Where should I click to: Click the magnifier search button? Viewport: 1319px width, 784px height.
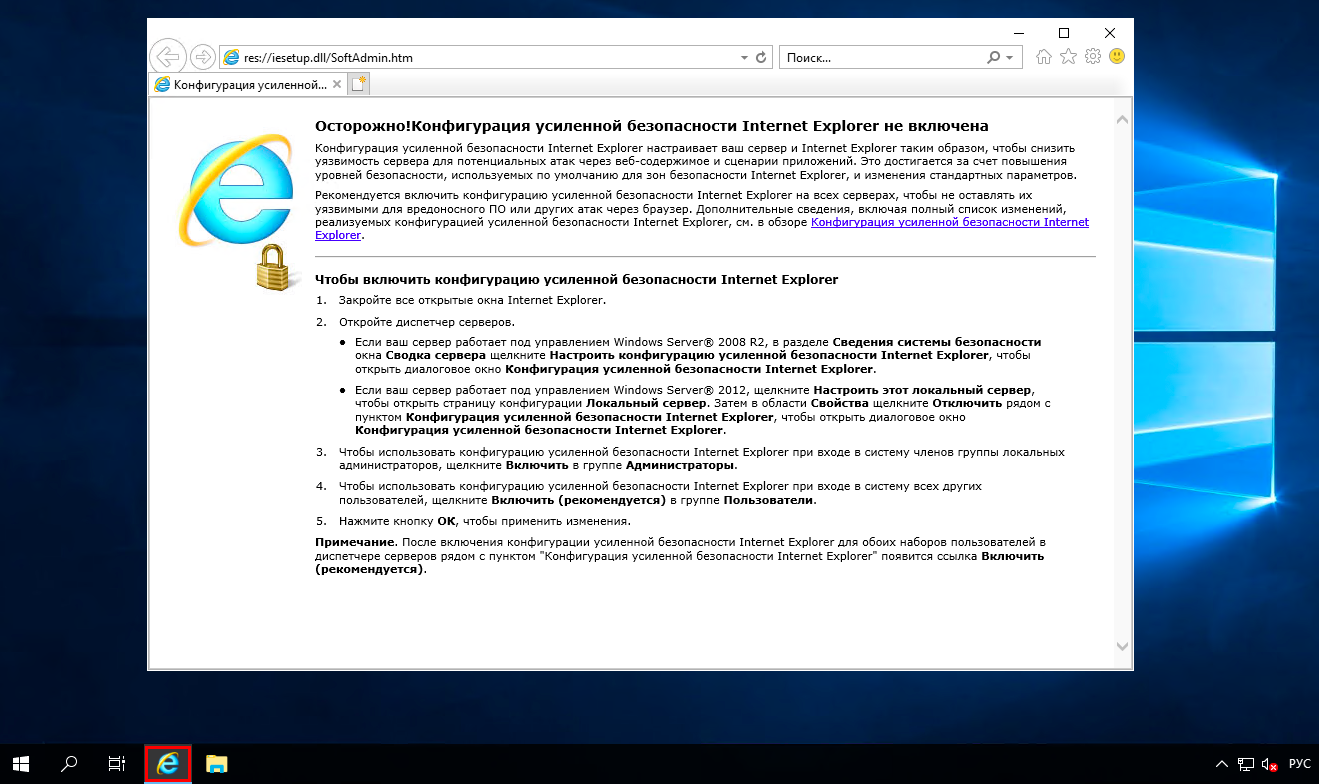pos(994,58)
